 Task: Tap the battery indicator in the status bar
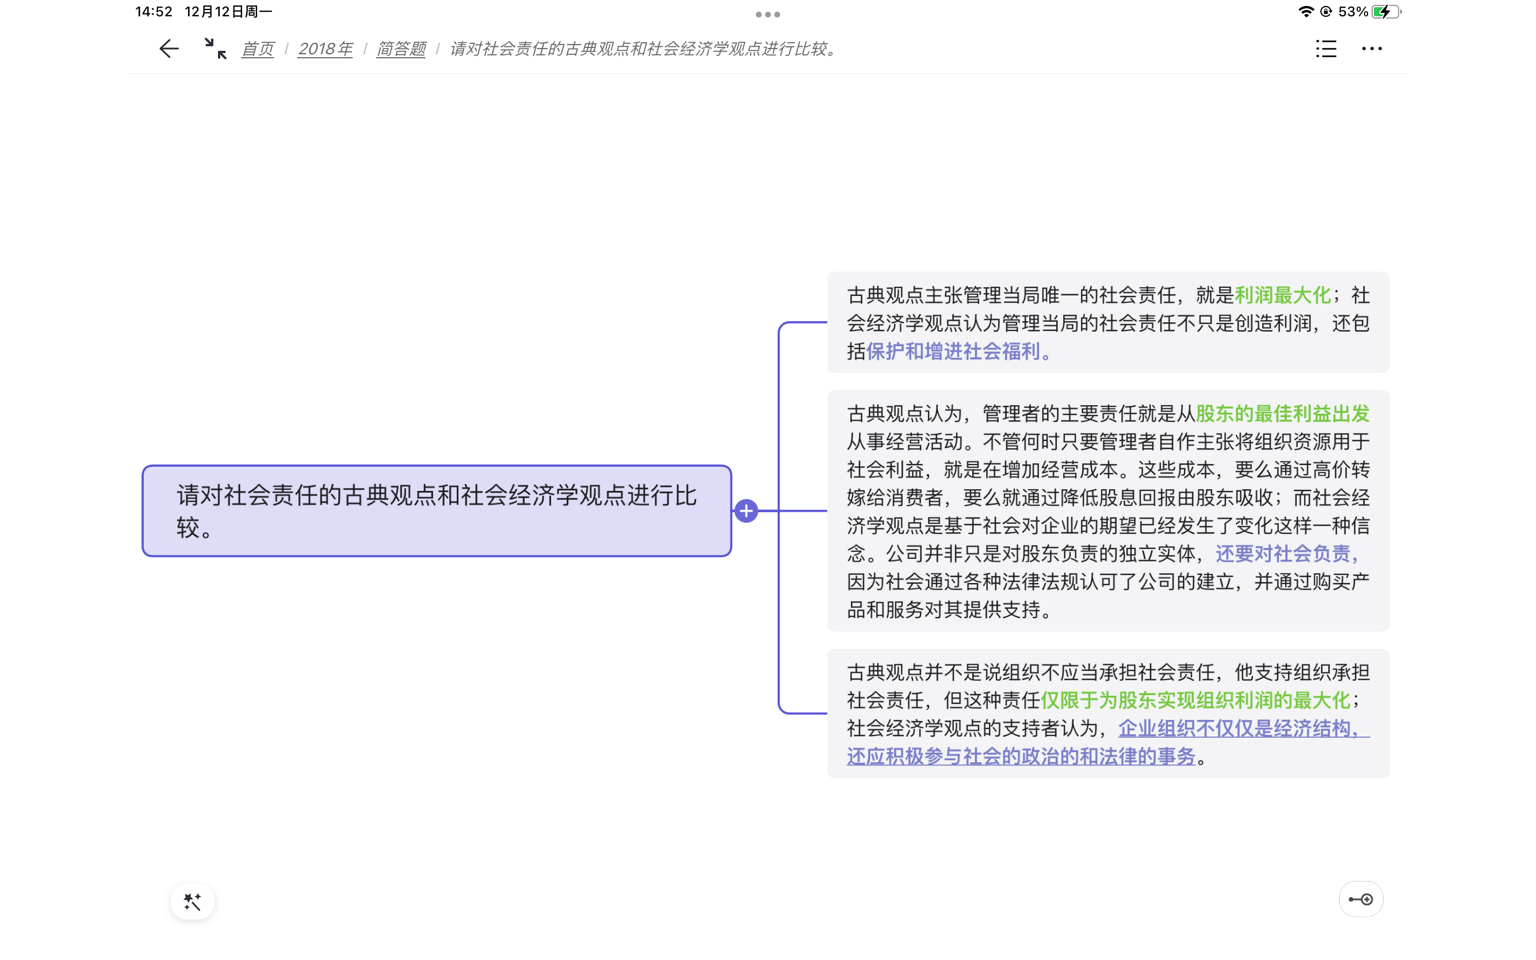click(x=1387, y=12)
